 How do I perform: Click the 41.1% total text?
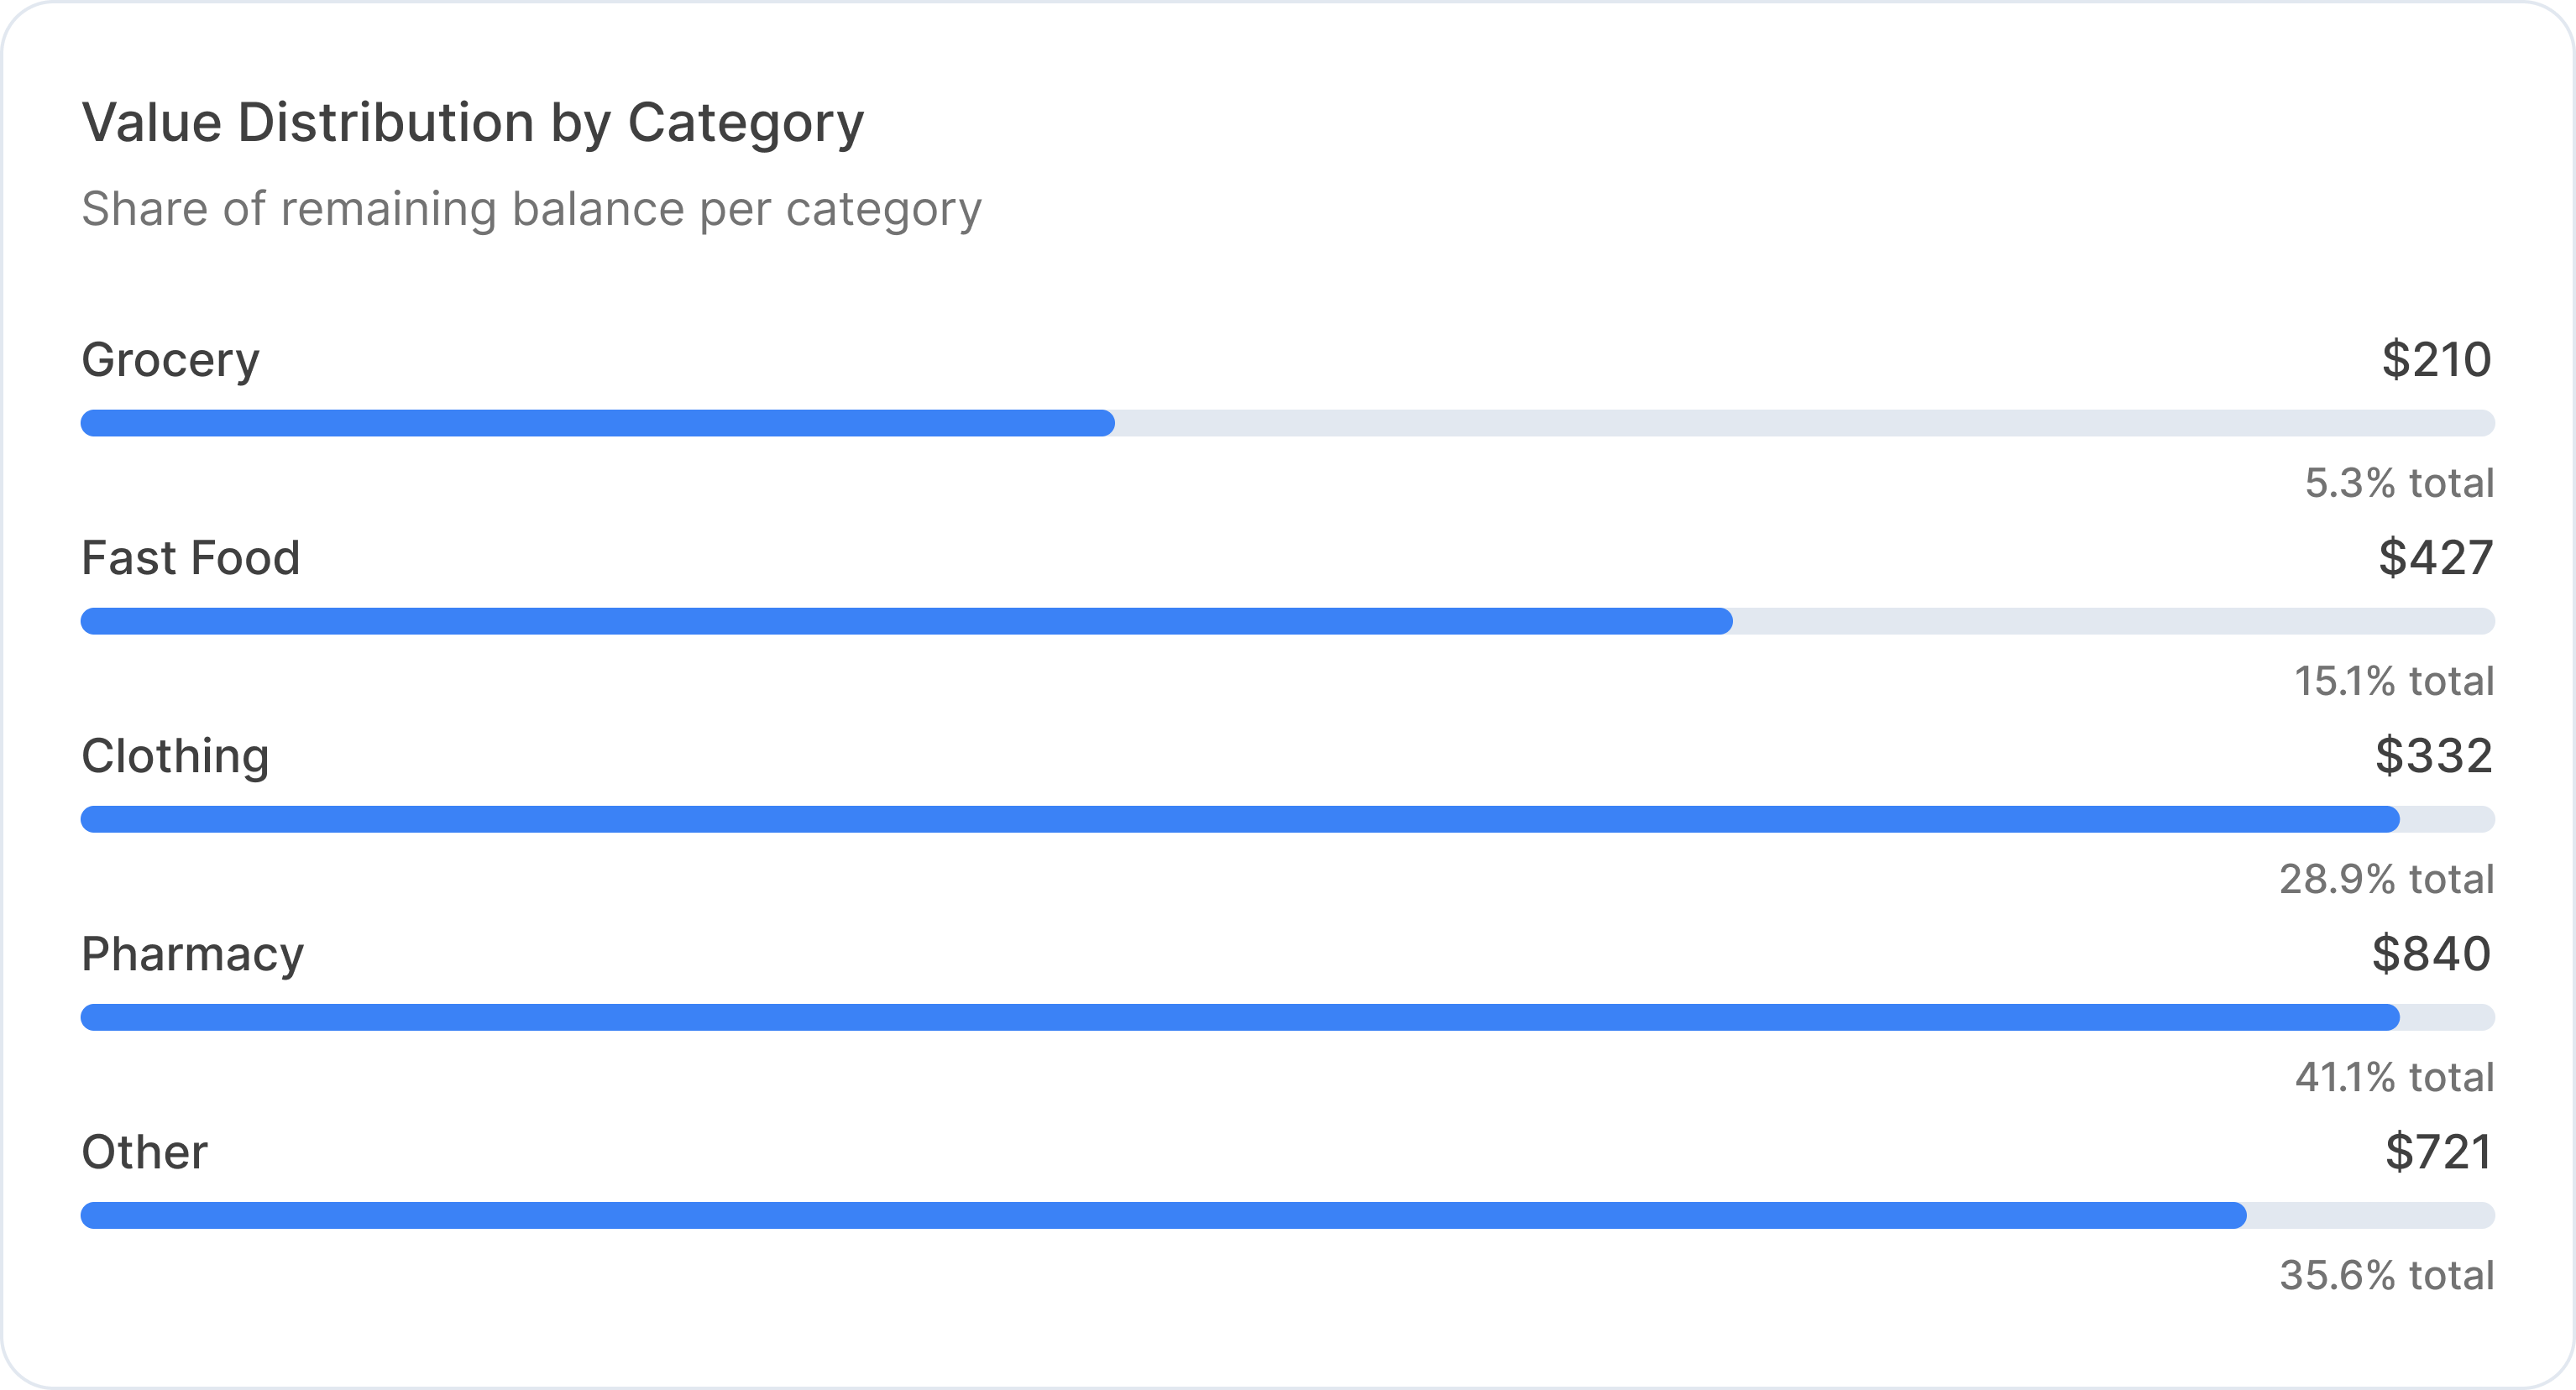click(x=2394, y=1077)
